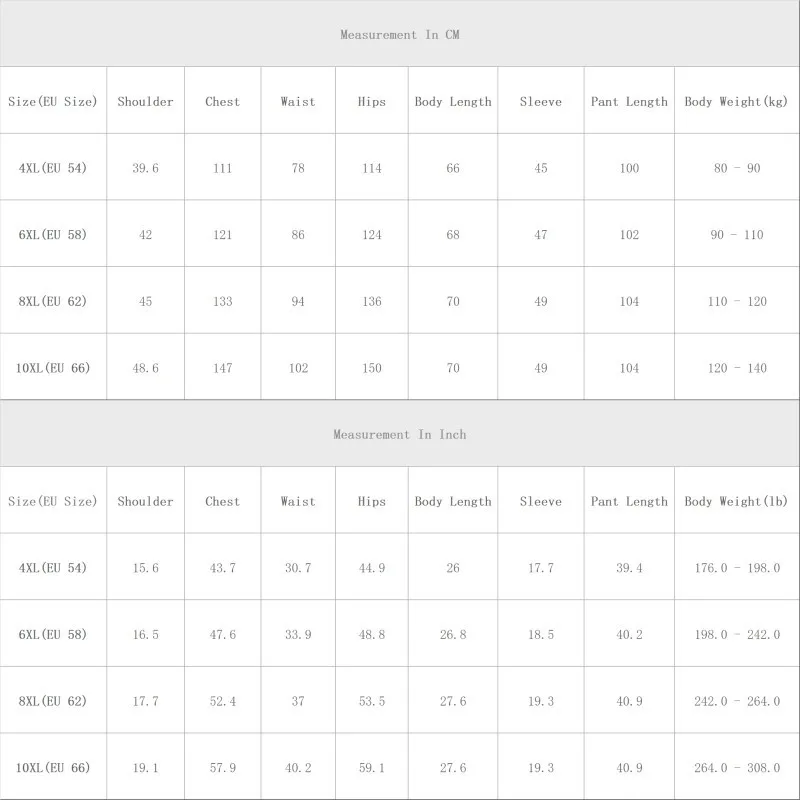This screenshot has width=800, height=800.
Task: Click shoulder value 48.6 in CM table
Action: (x=145, y=368)
